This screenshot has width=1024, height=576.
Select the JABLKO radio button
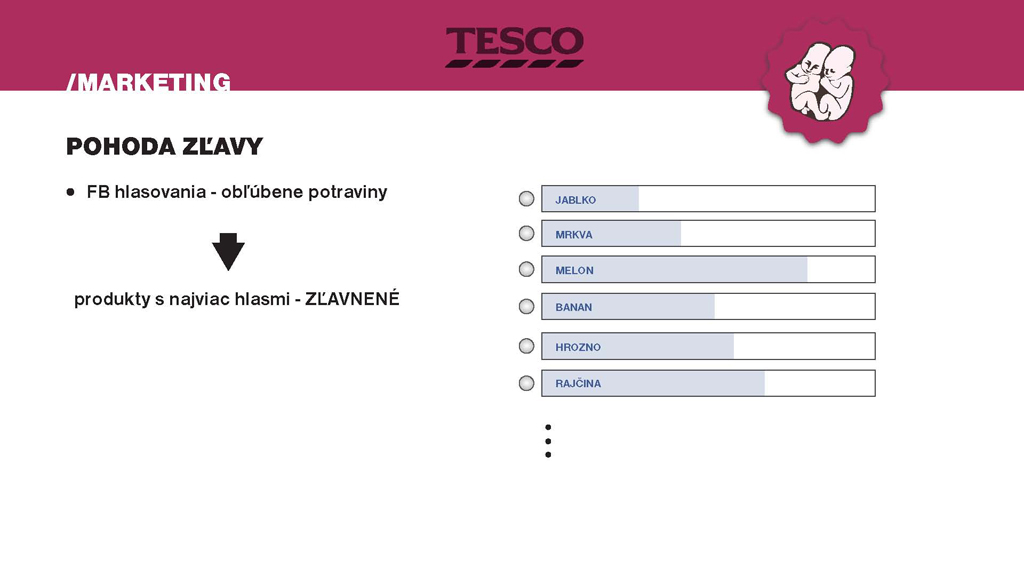coord(526,199)
